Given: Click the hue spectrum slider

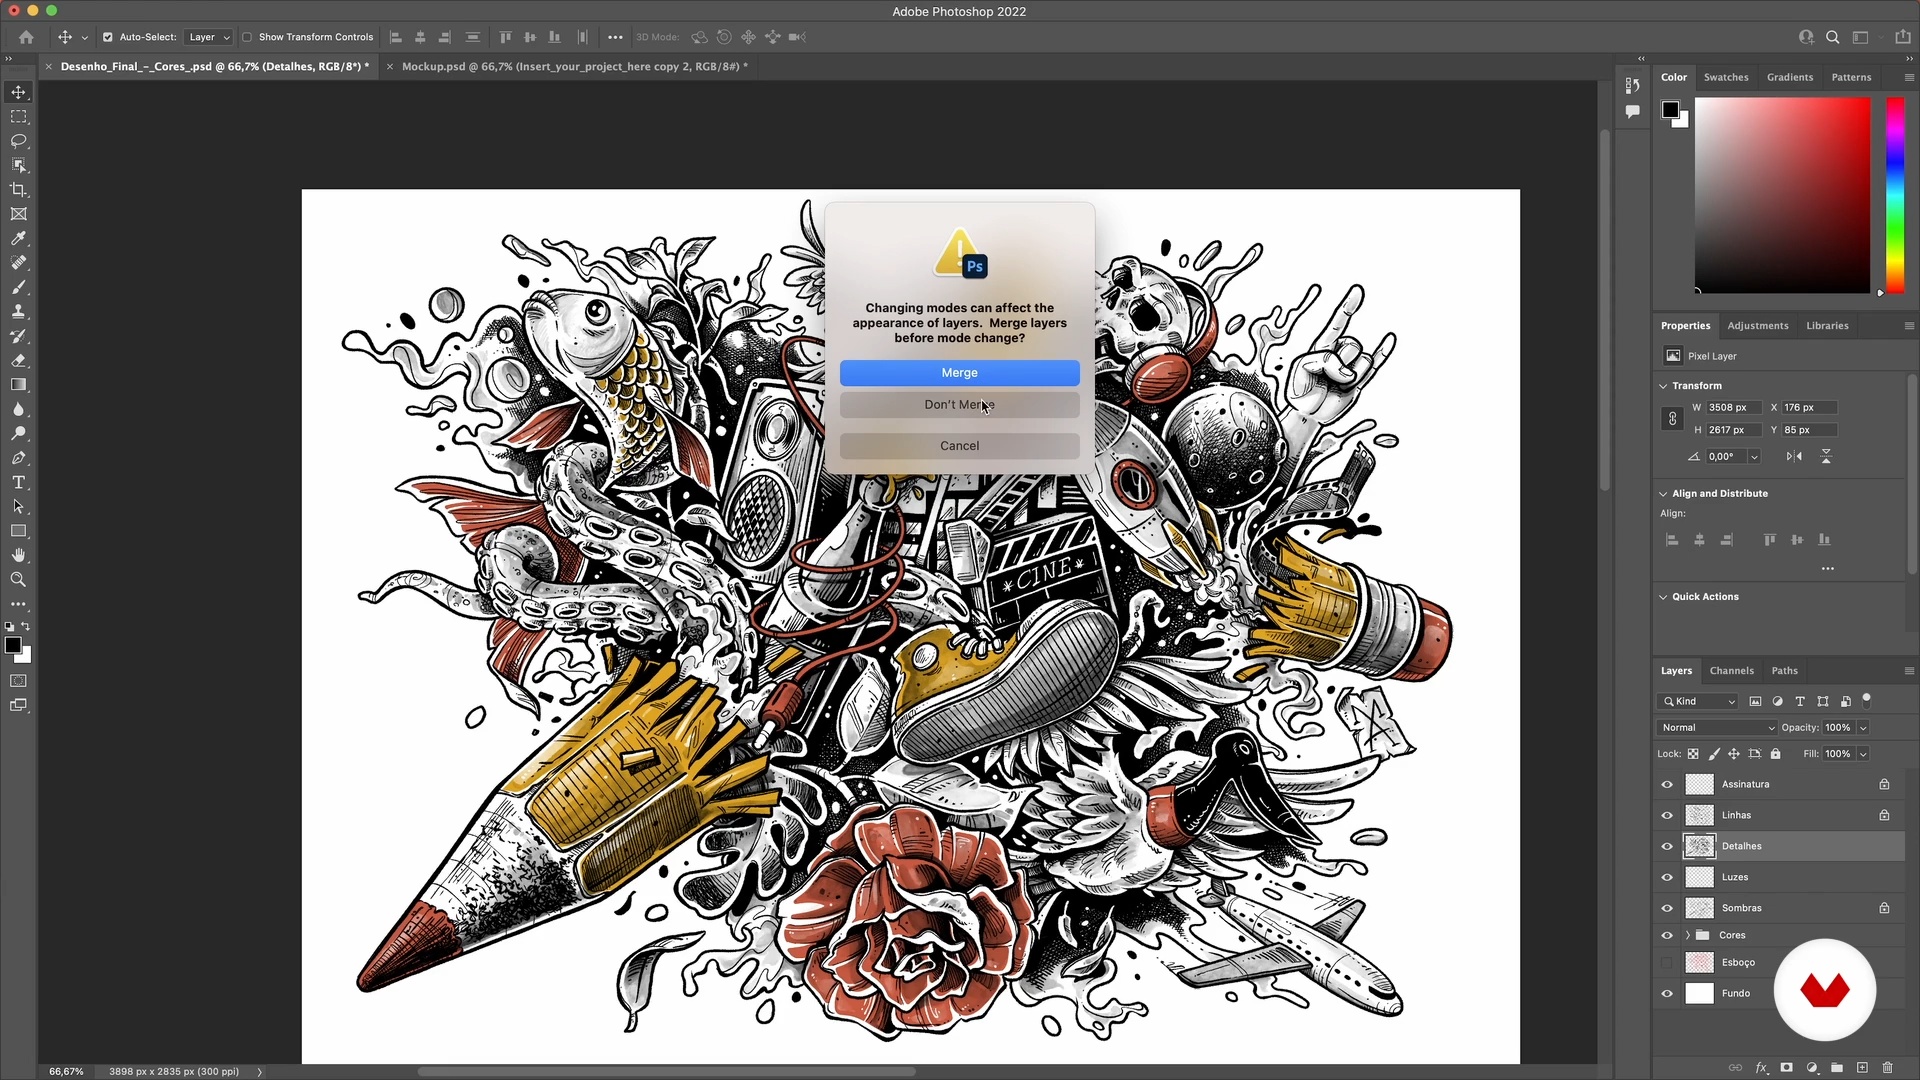Looking at the screenshot, I should [x=1894, y=195].
